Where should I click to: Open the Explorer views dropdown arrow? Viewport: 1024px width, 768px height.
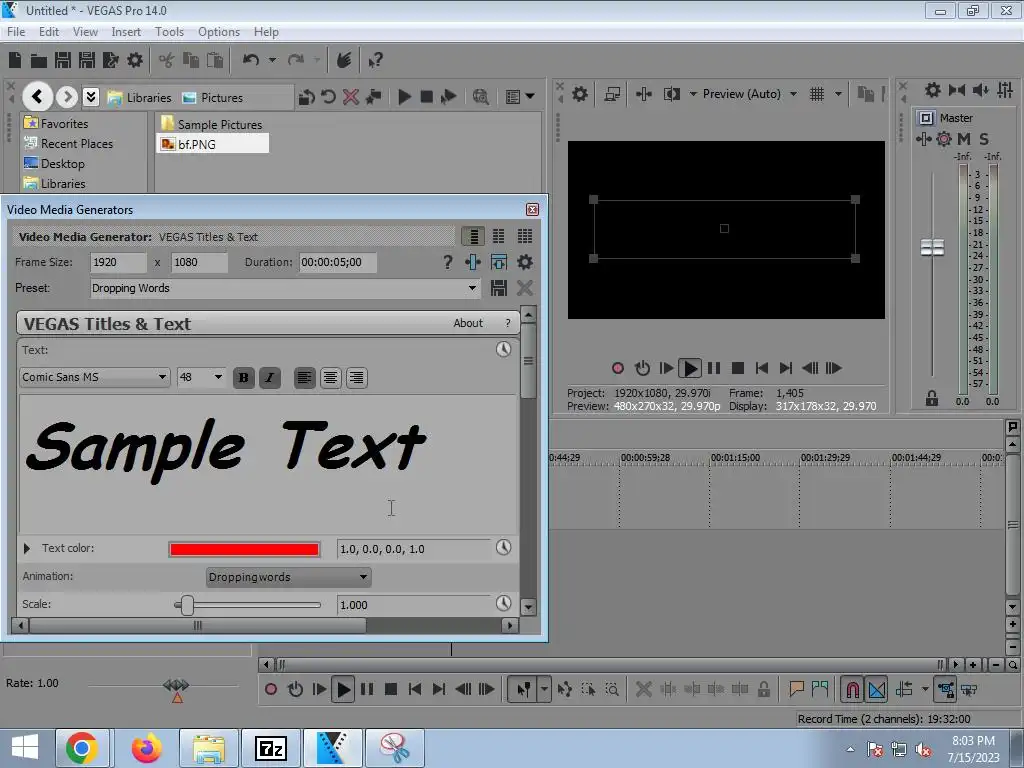pyautogui.click(x=530, y=97)
